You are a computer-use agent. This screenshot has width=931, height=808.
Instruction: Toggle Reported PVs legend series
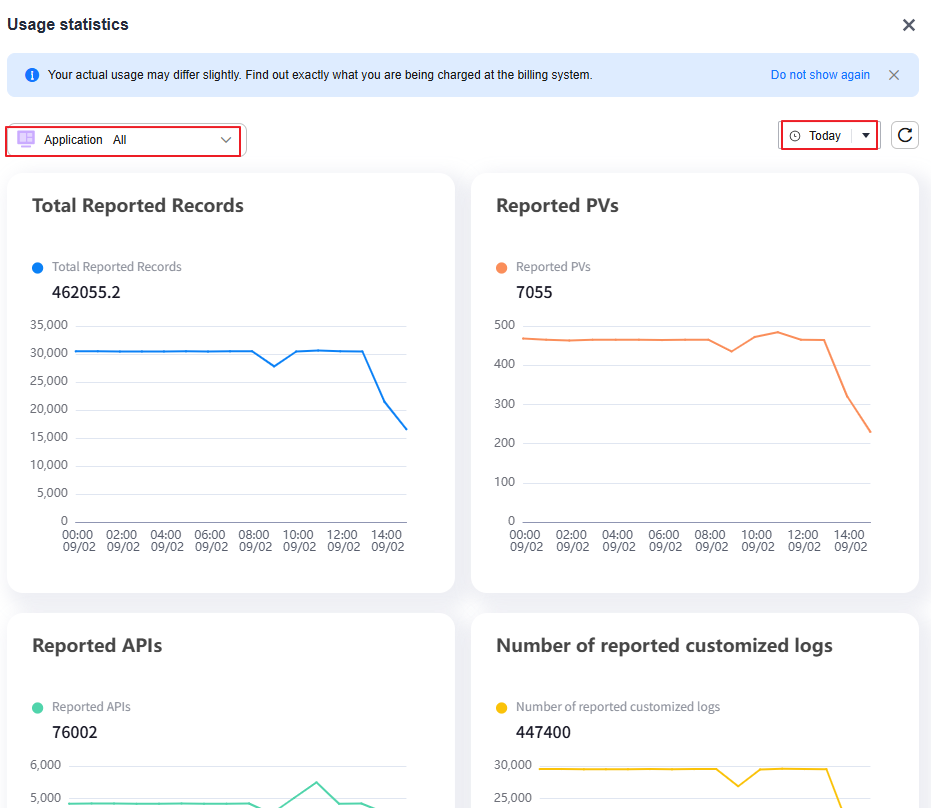[x=553, y=267]
